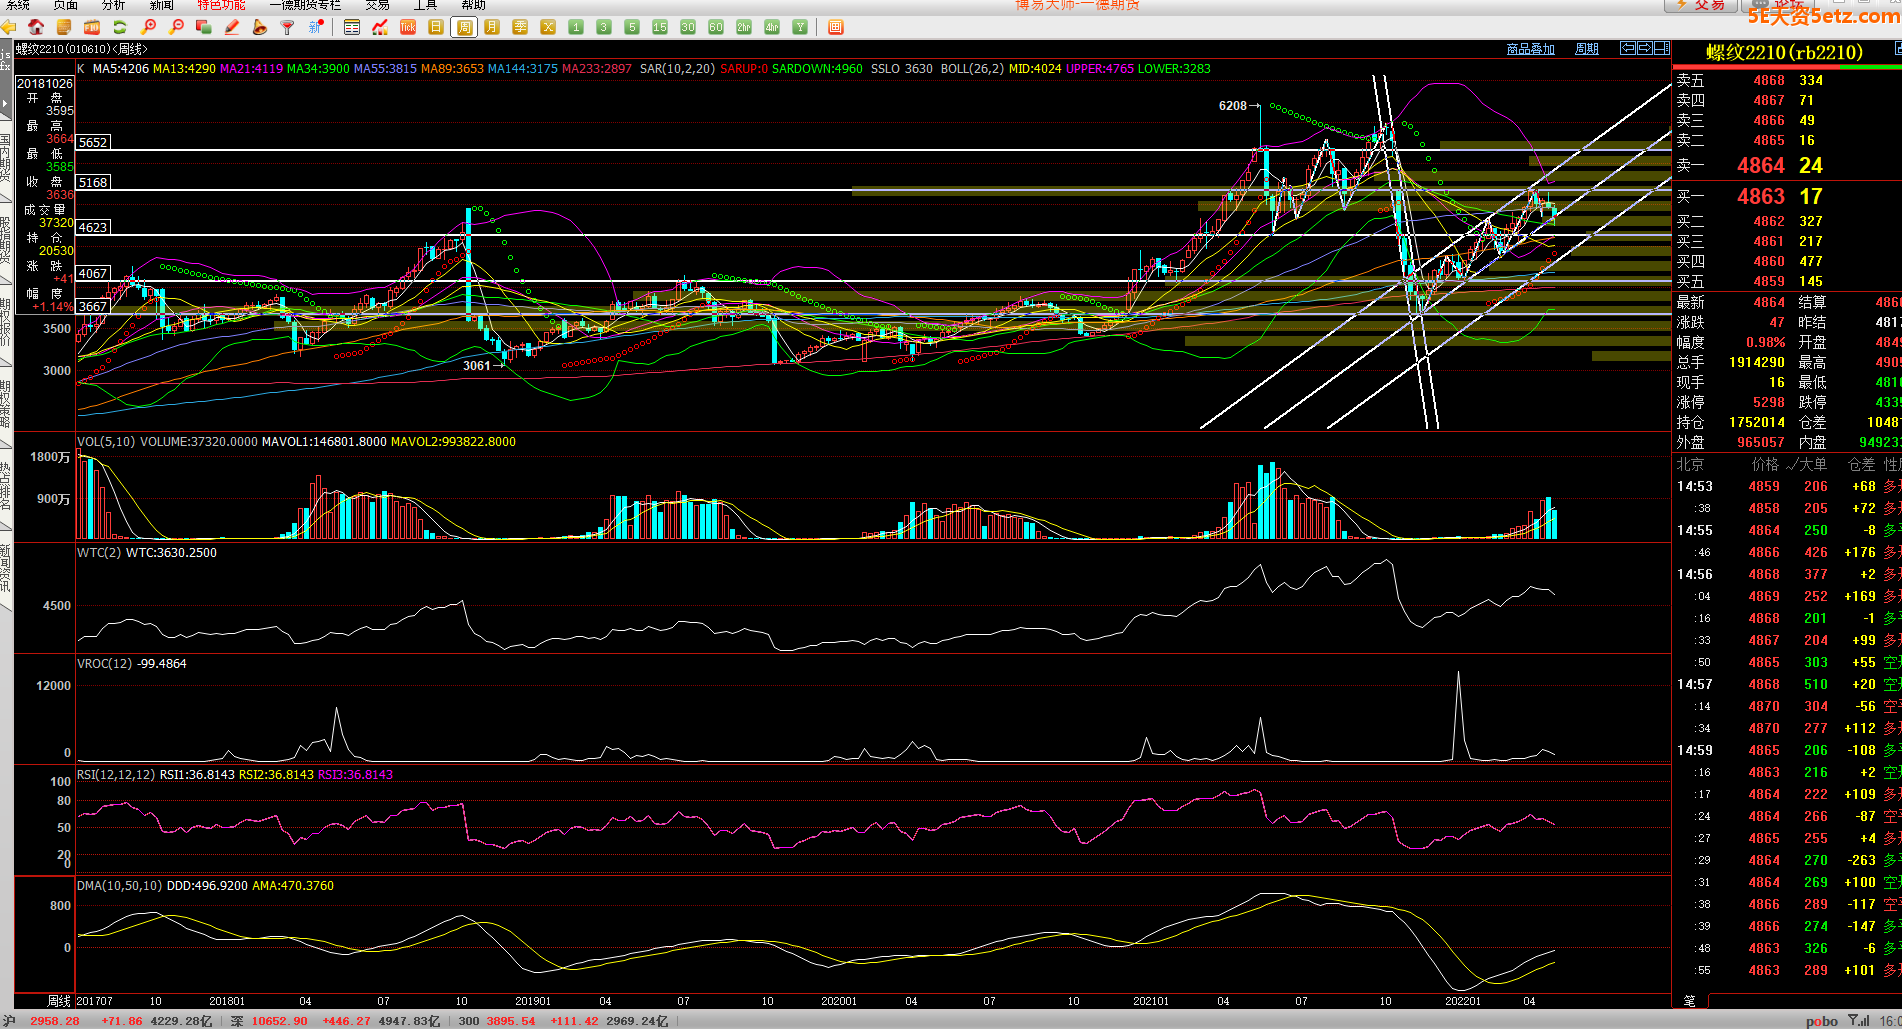Click the 螺纹2210(rb2210) contract title
1902x1029 pixels.
(x=1784, y=52)
